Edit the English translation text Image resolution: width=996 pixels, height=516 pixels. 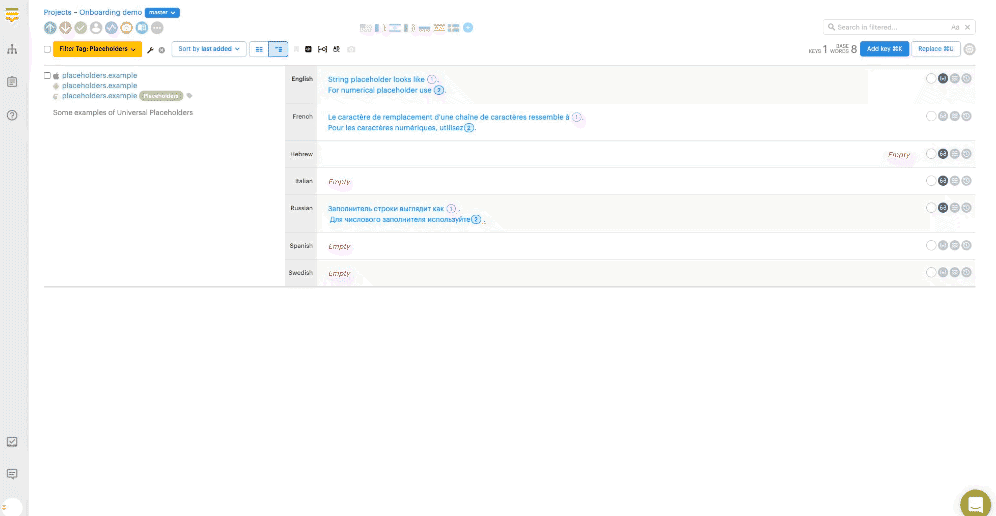387,85
